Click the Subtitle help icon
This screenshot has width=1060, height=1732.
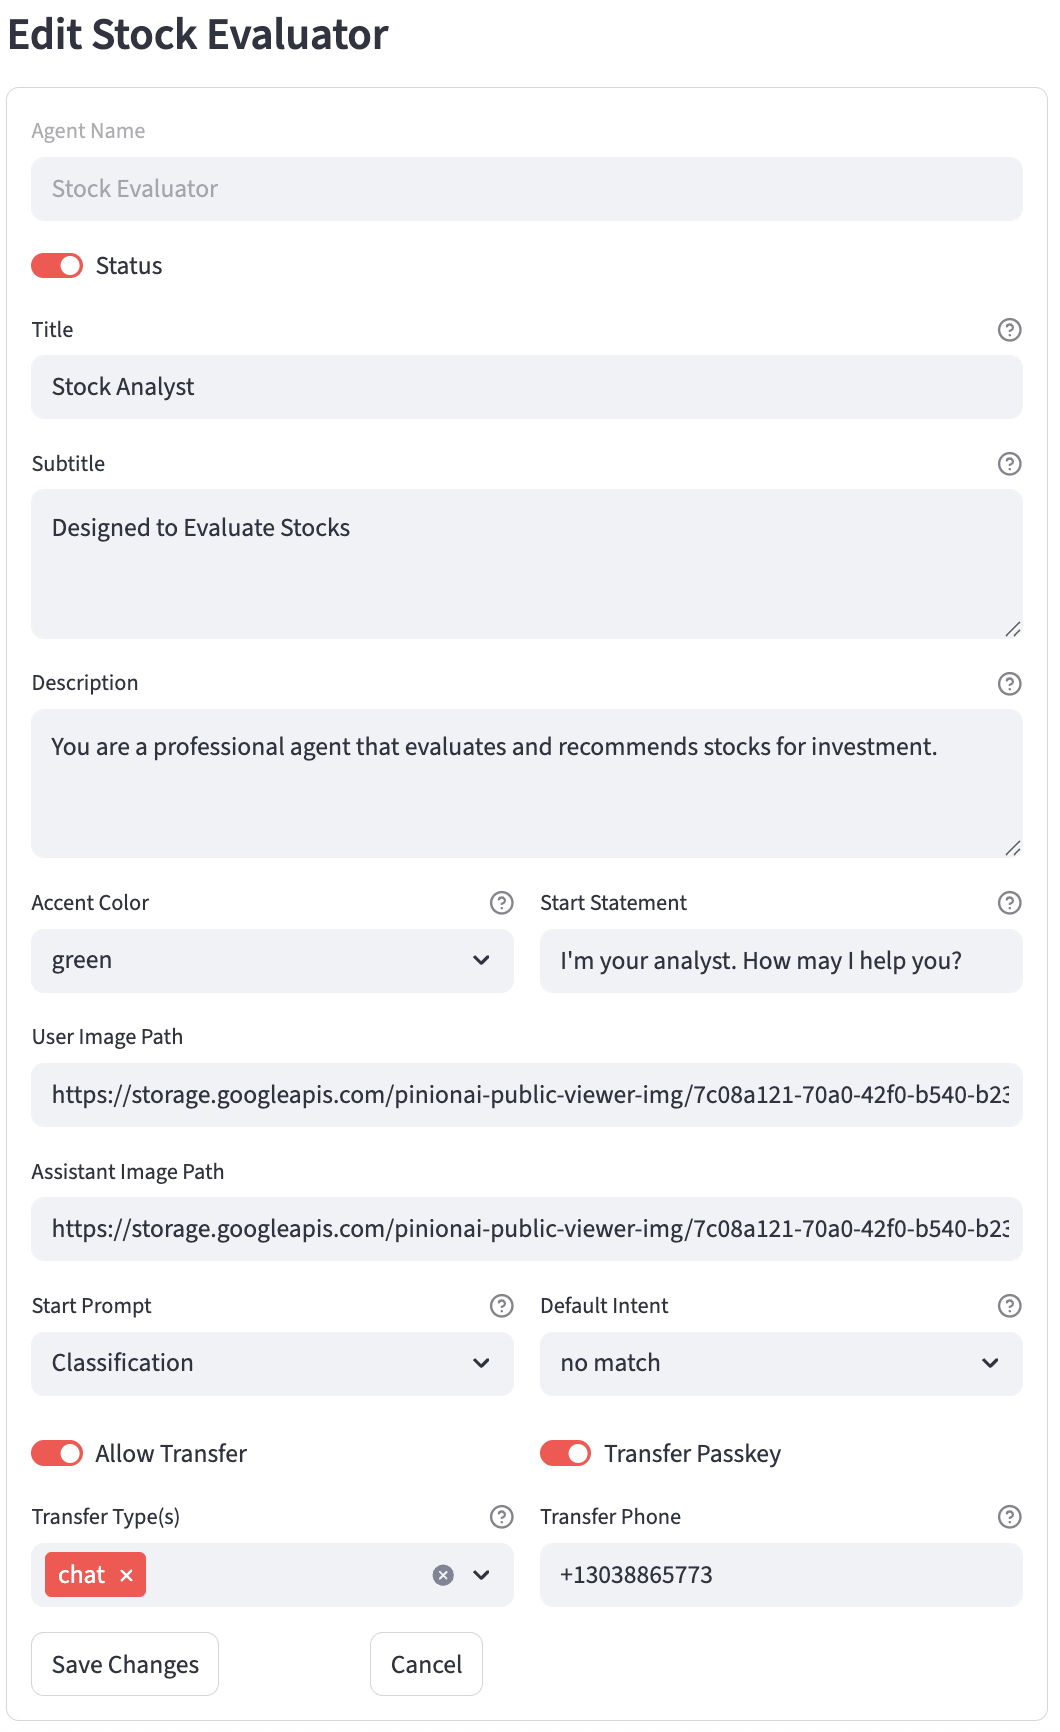tap(1009, 464)
